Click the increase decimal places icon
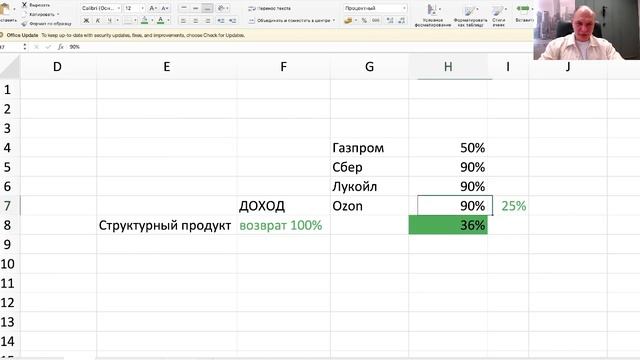 point(389,20)
